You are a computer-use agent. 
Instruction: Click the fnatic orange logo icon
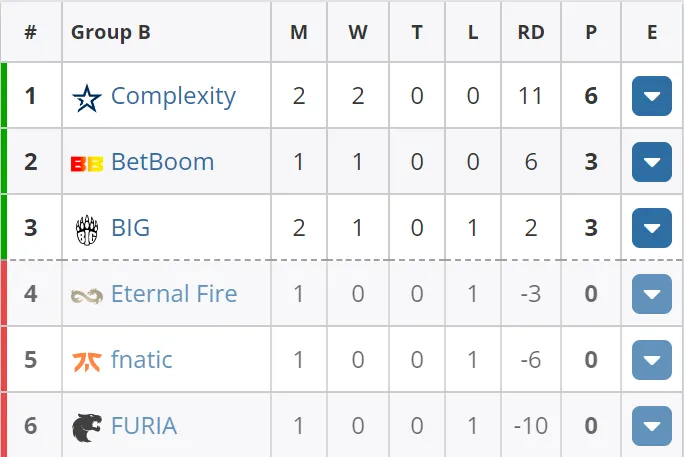click(x=87, y=362)
